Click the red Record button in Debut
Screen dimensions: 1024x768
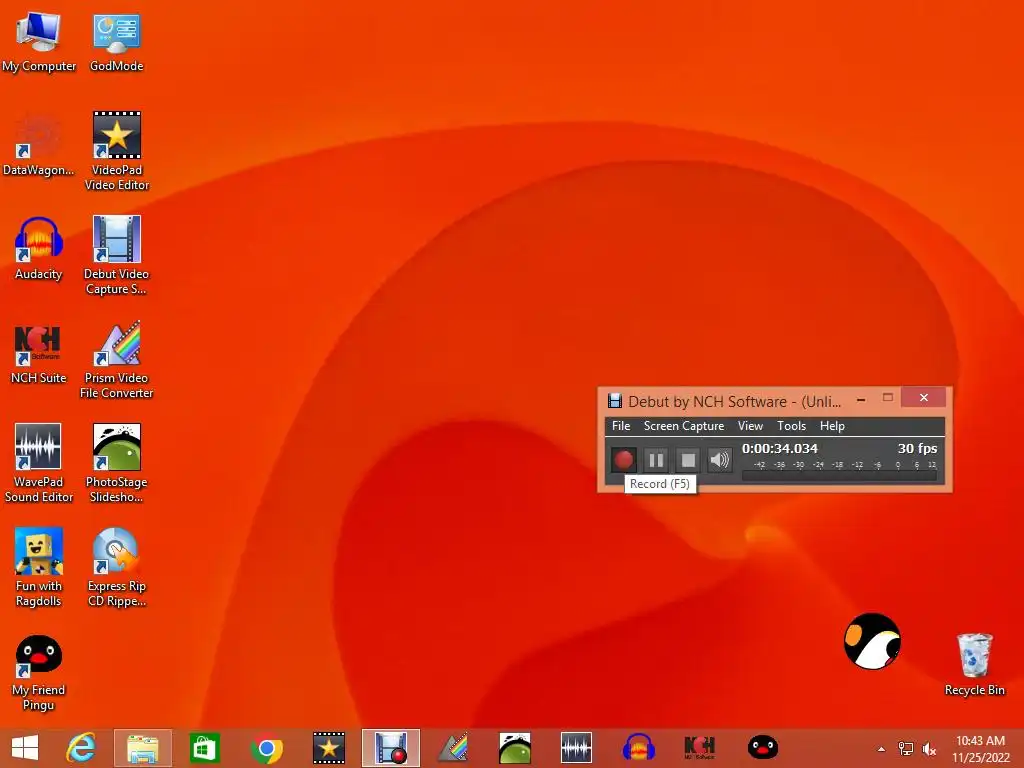(x=623, y=460)
